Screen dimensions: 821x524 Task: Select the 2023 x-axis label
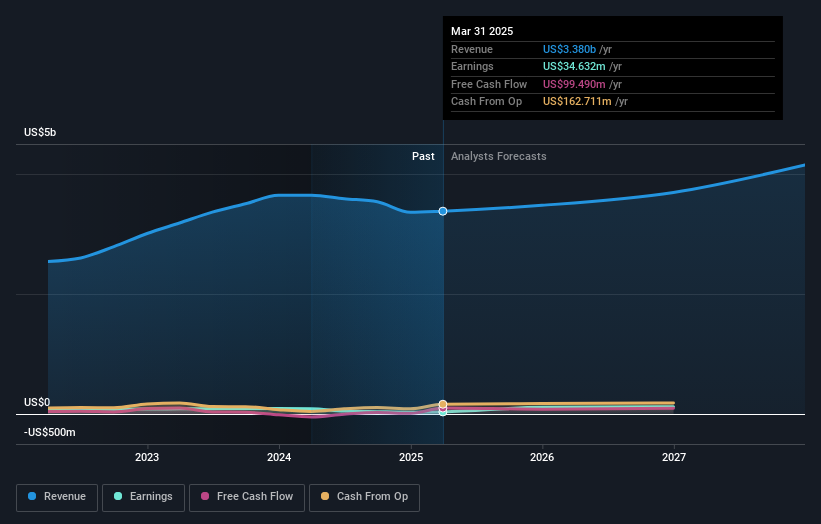(x=147, y=457)
